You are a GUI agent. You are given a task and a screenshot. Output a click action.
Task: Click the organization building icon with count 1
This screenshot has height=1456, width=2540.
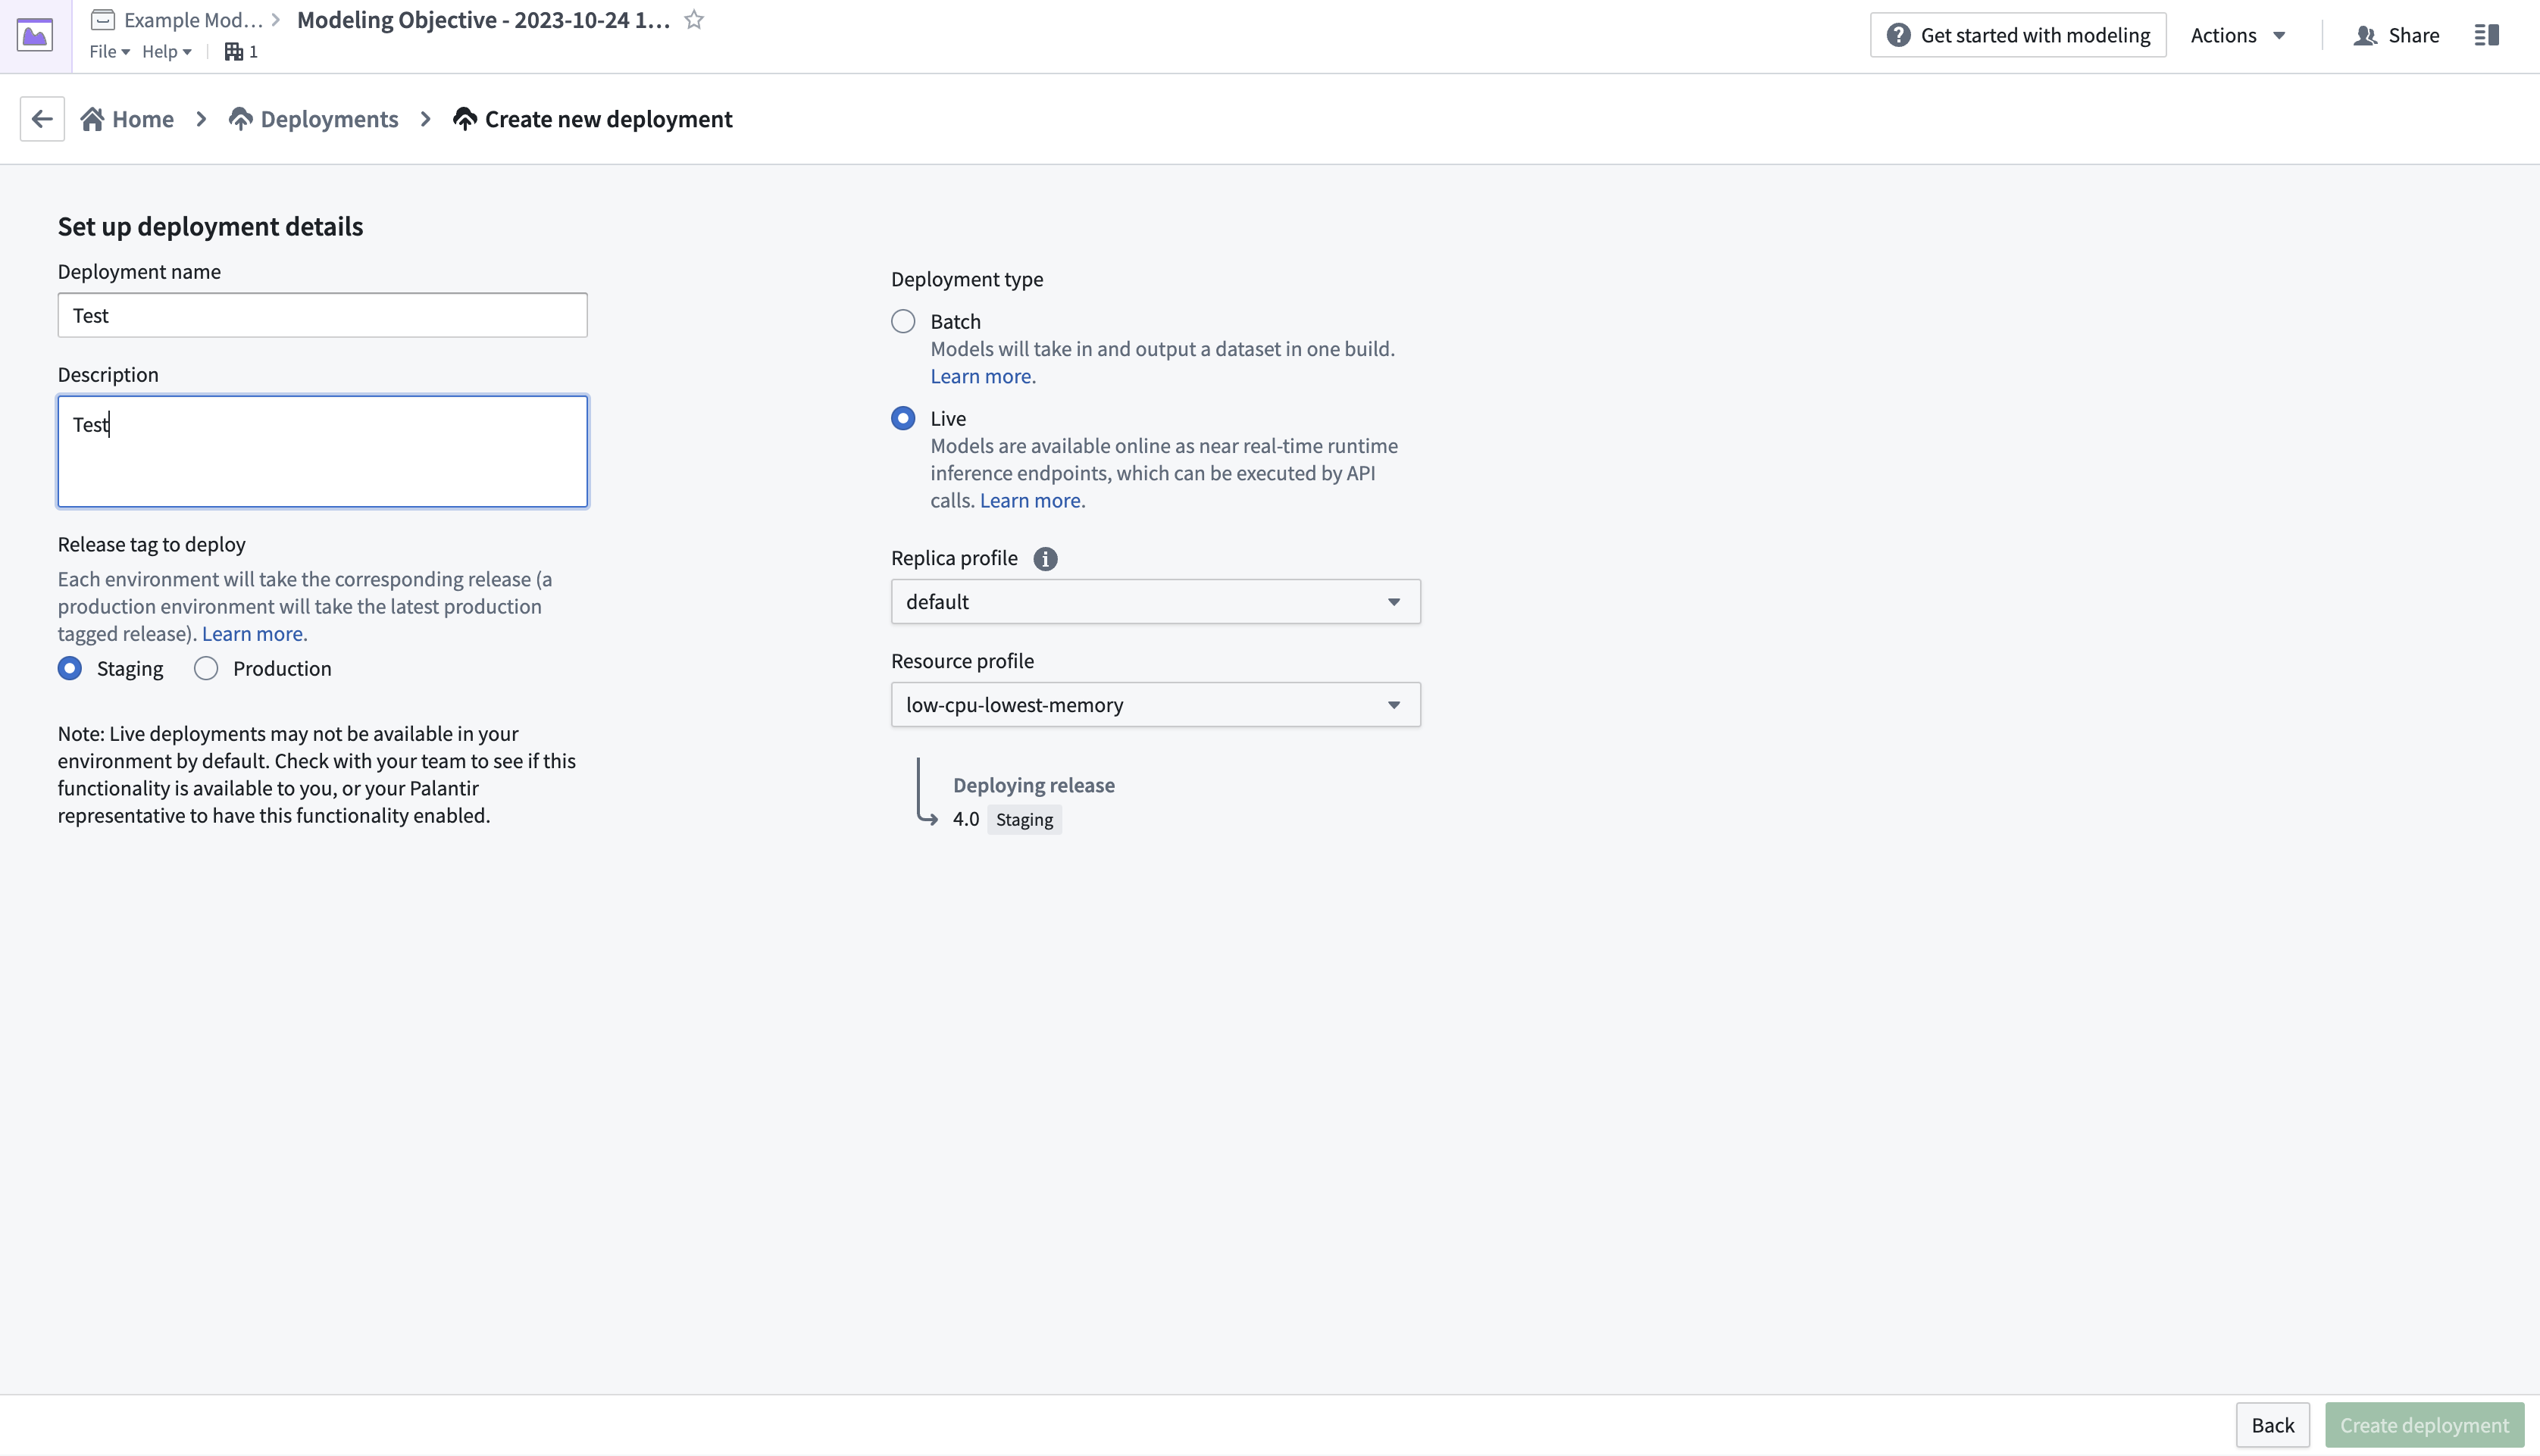[x=241, y=52]
